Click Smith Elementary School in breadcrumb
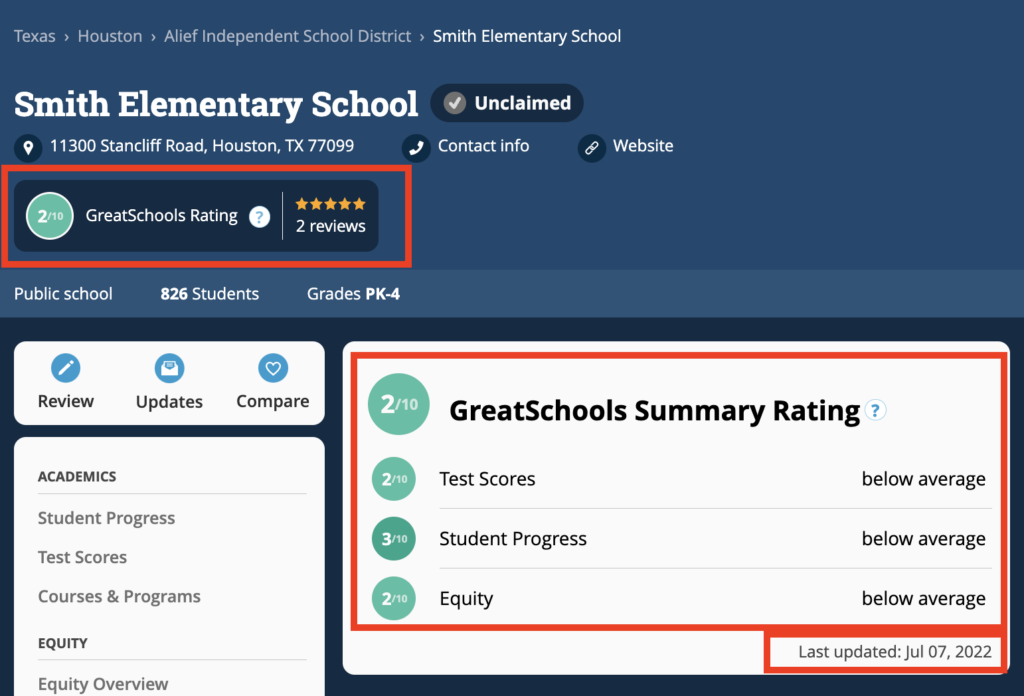 (x=527, y=36)
